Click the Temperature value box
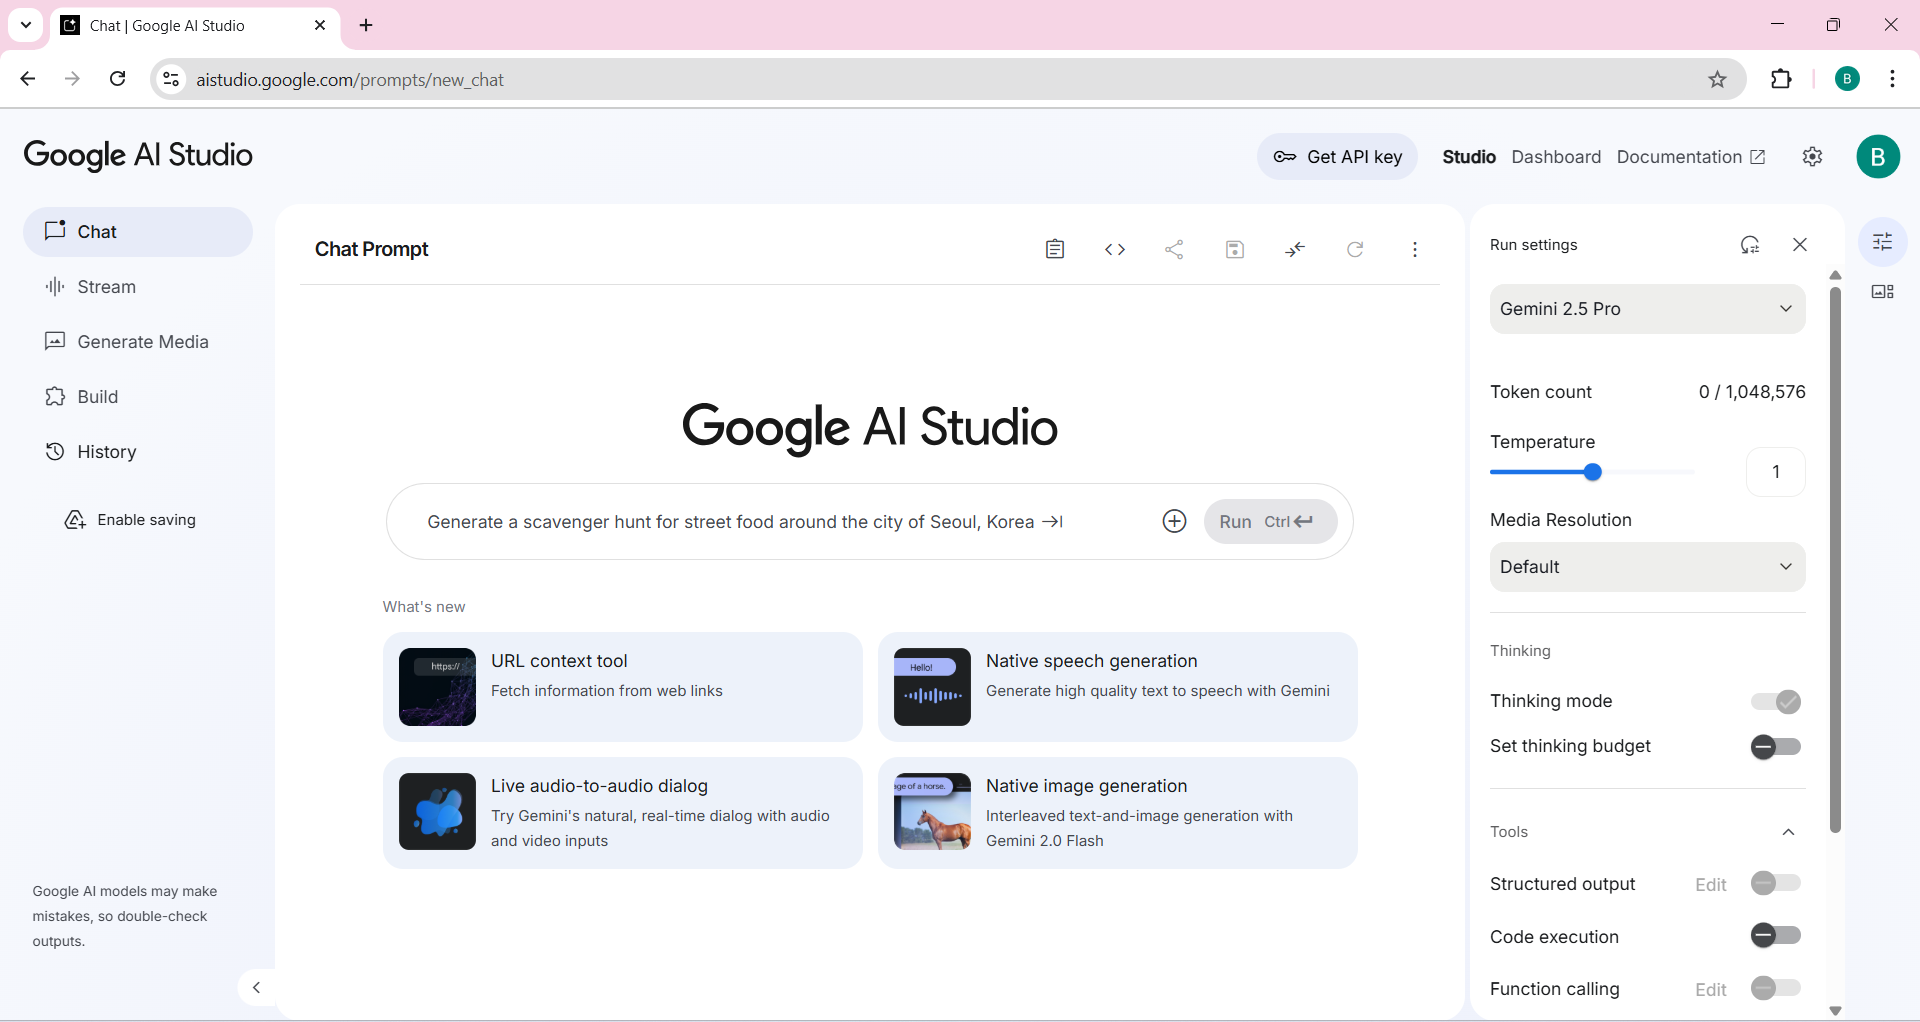Screen dimensions: 1920x1022 (1775, 472)
